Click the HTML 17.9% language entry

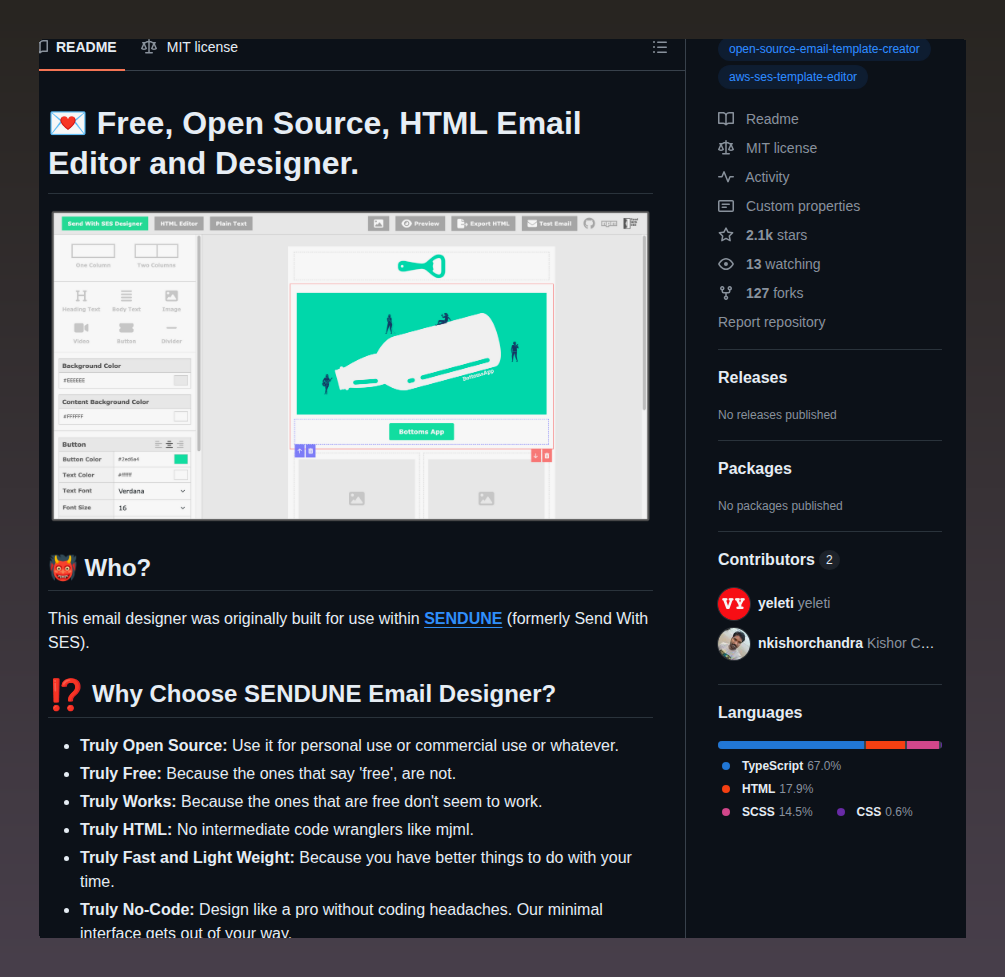(x=767, y=789)
